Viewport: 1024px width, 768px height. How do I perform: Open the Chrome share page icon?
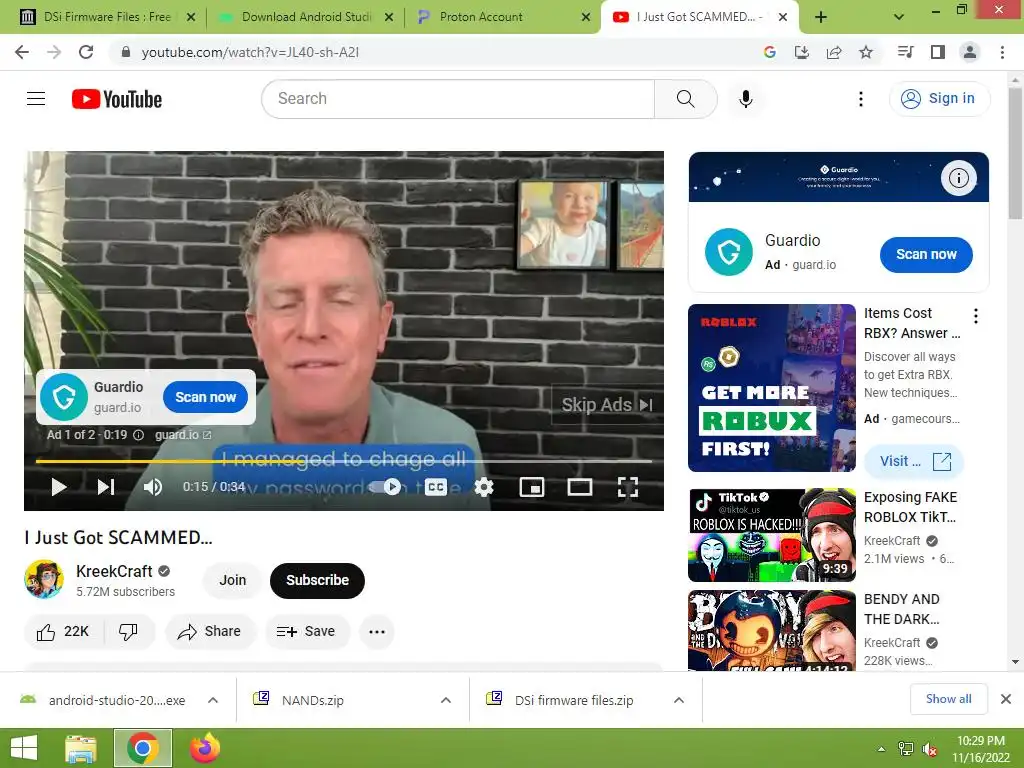[x=834, y=52]
